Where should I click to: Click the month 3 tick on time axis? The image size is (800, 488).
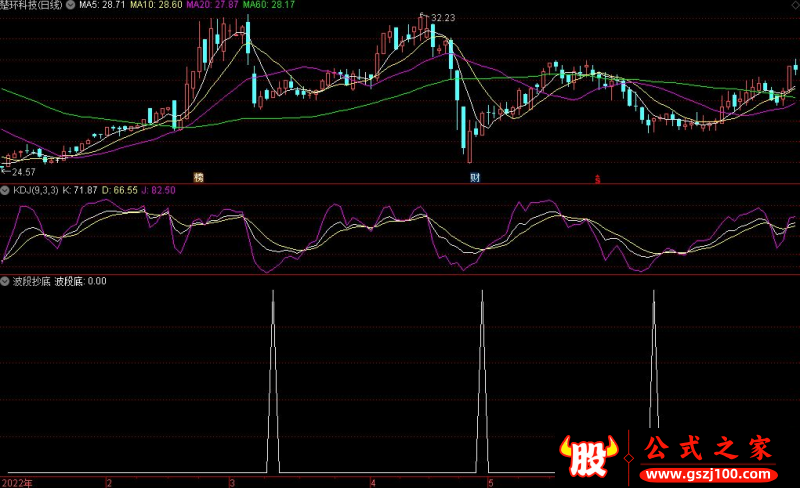tap(231, 482)
